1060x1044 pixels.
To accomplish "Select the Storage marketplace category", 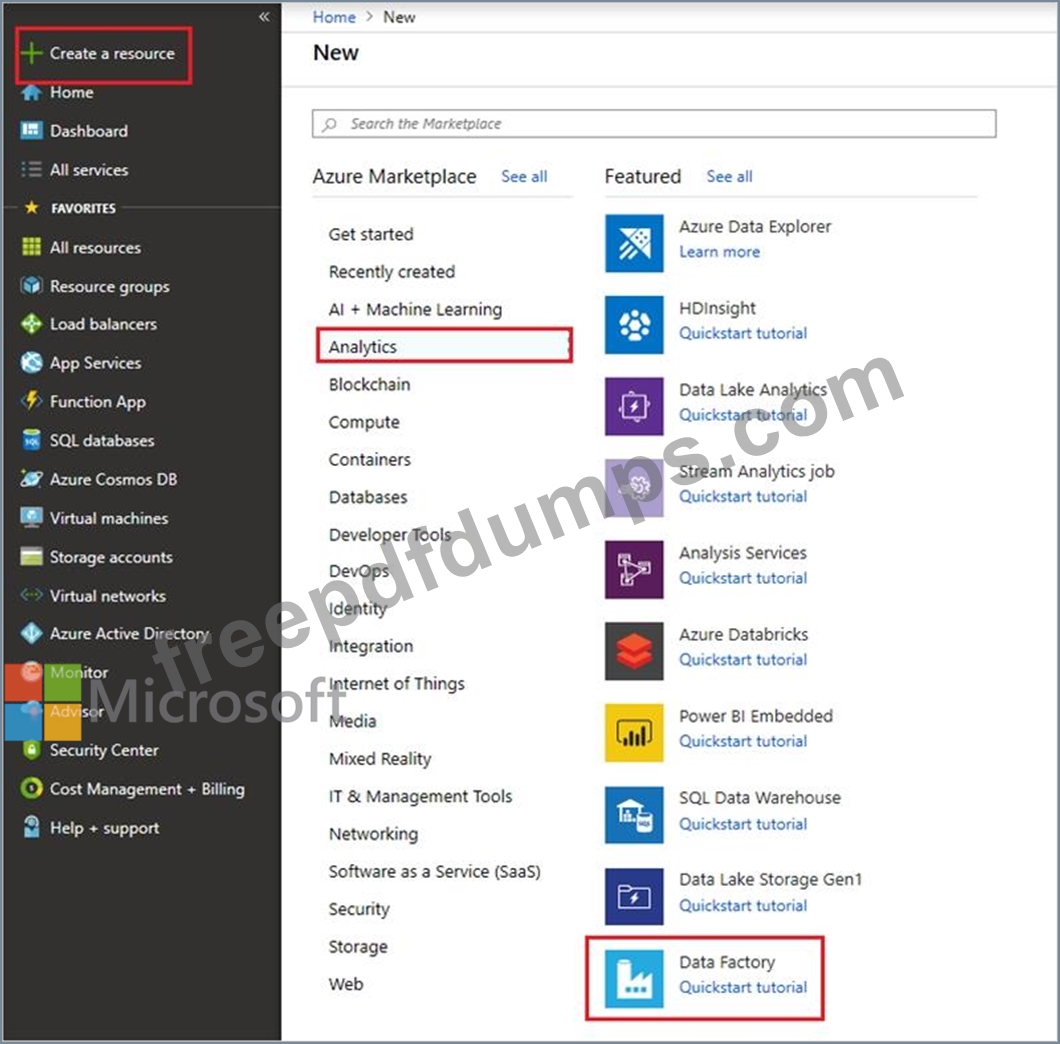I will pos(358,947).
